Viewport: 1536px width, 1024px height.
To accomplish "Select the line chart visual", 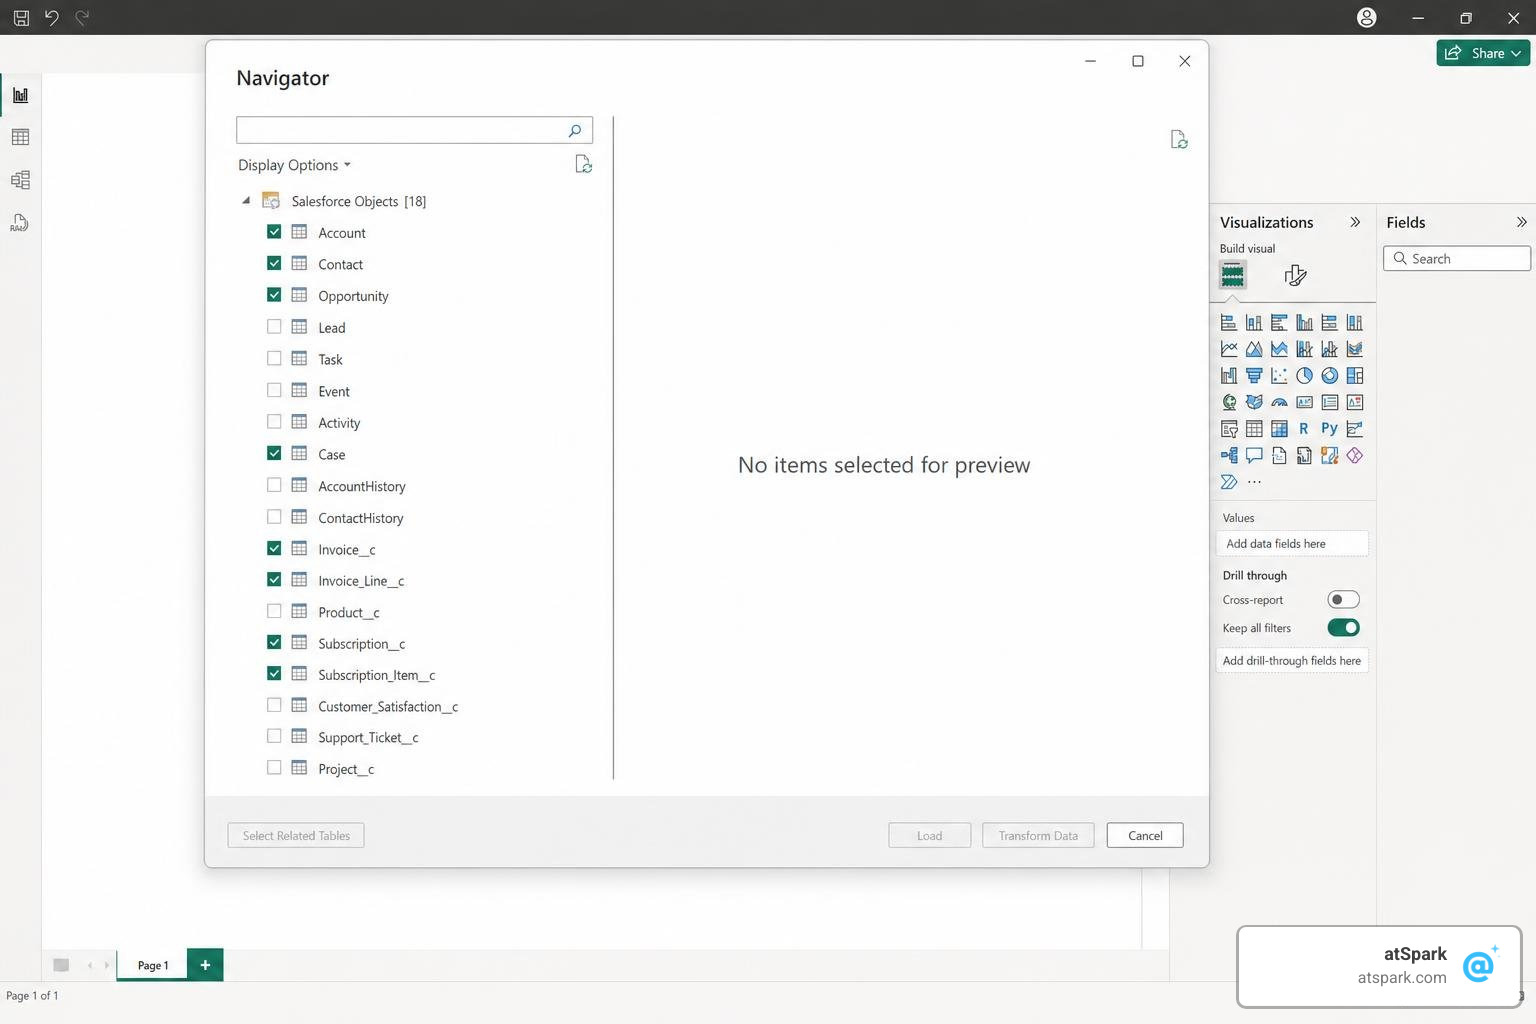I will click(1229, 349).
